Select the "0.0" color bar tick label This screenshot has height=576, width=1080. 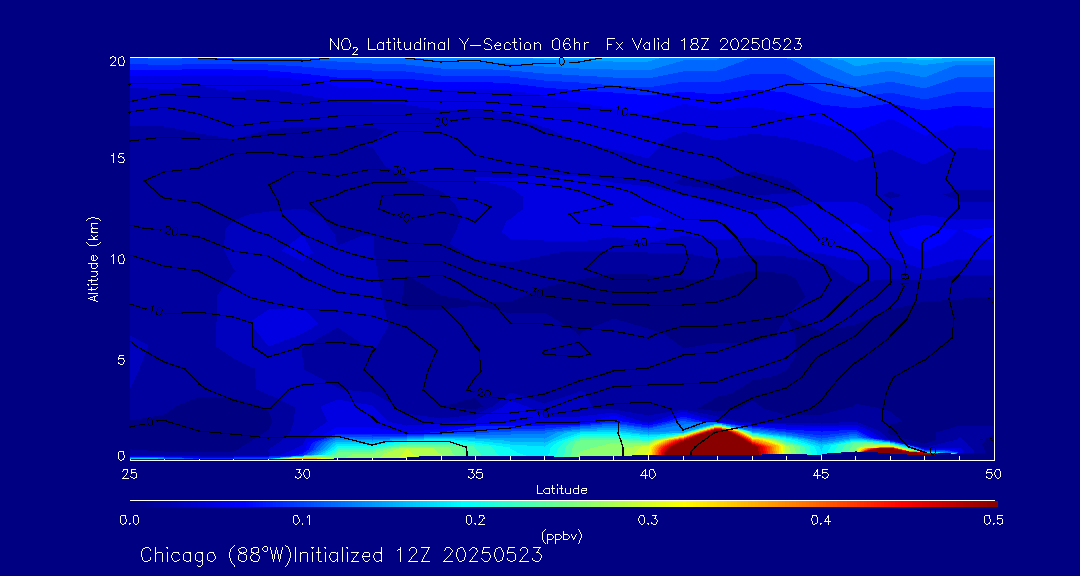tap(129, 520)
